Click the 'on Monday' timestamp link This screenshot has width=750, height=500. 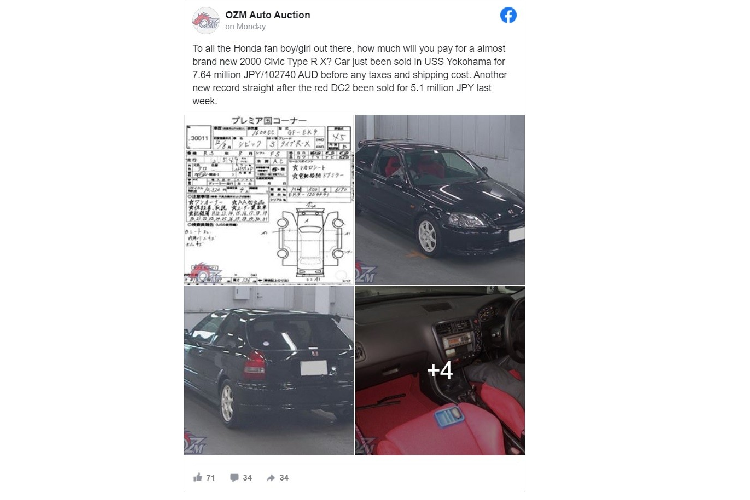(245, 26)
